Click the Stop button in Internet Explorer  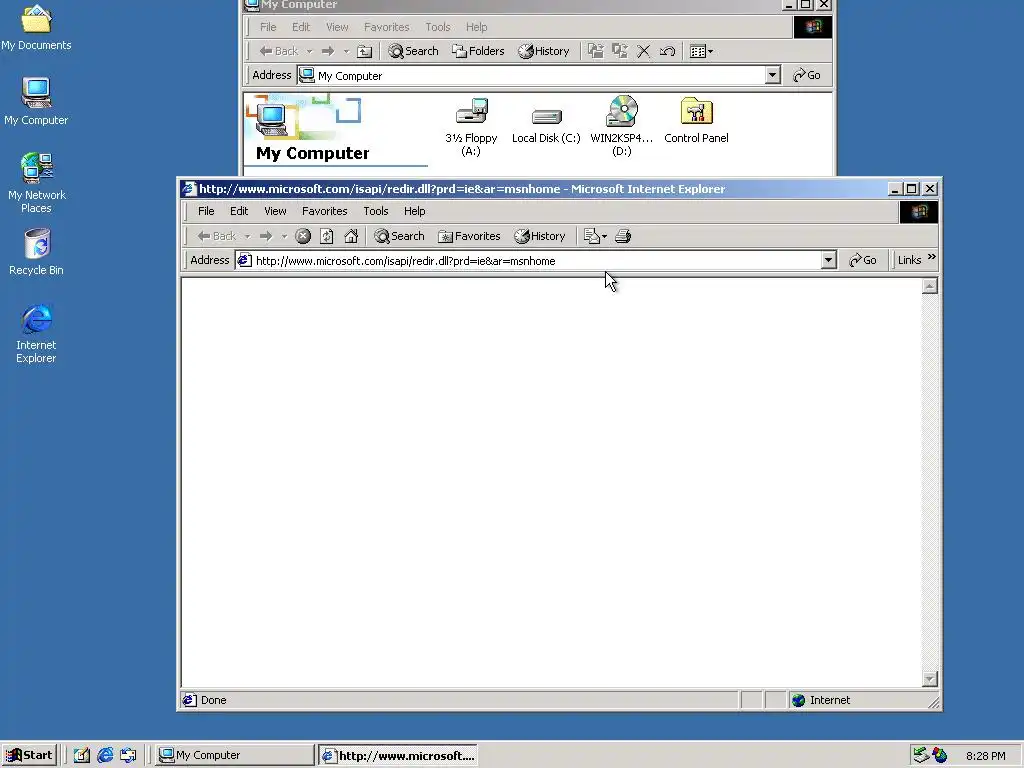[303, 236]
